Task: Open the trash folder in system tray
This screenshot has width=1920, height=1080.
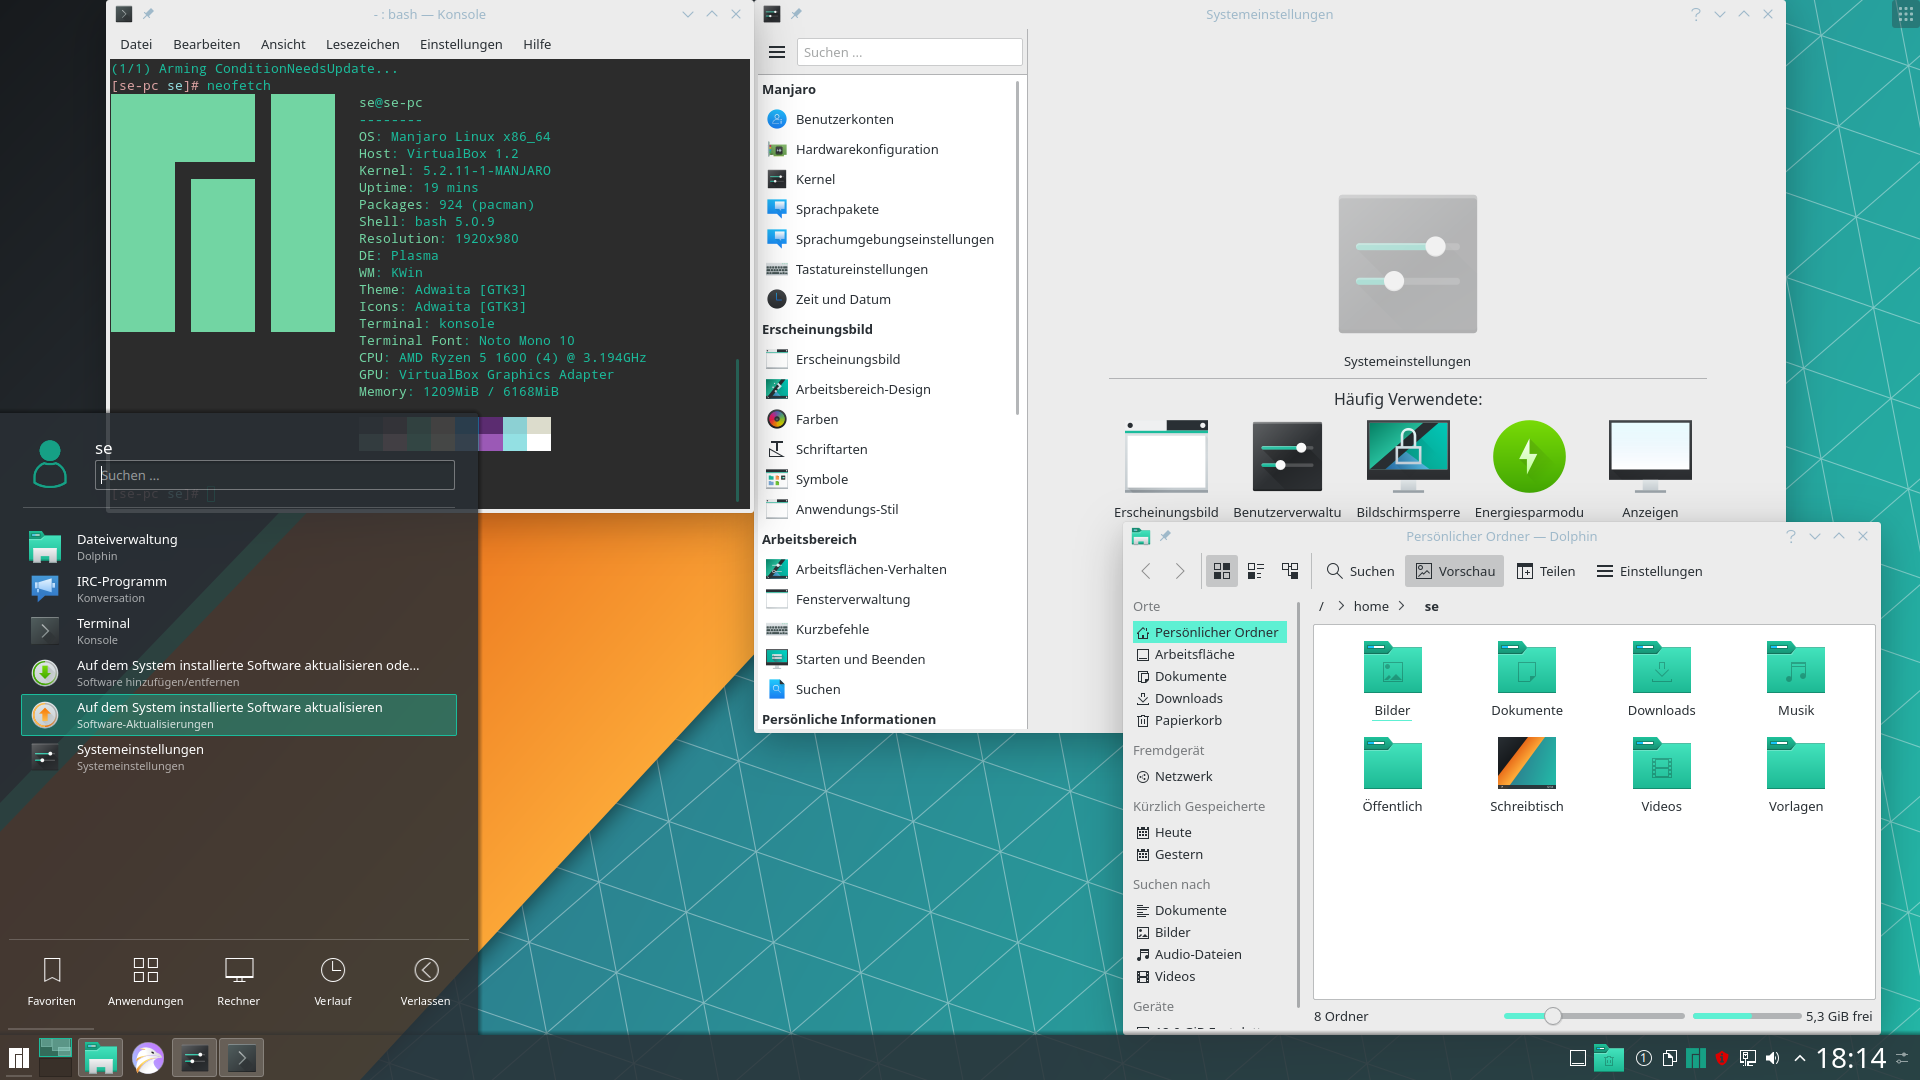Action: [x=1609, y=1058]
